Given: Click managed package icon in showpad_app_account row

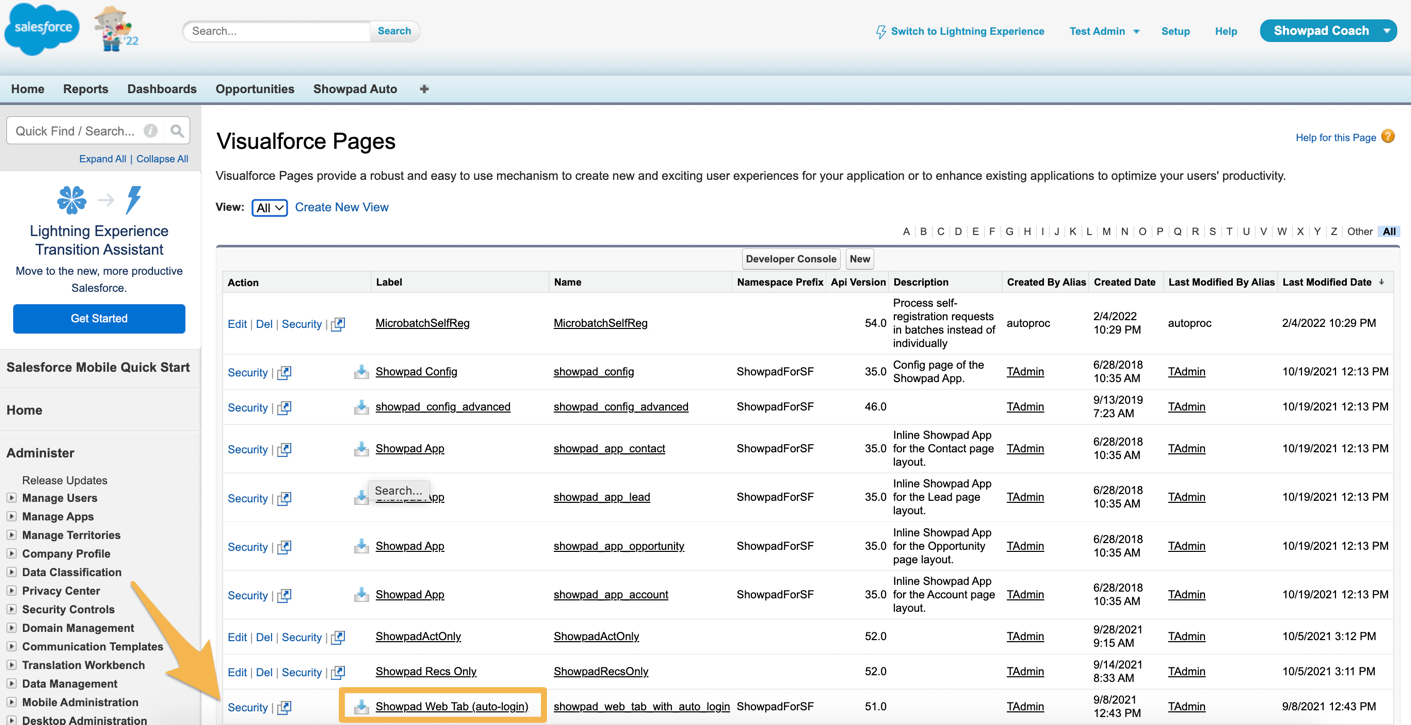Looking at the screenshot, I should pyautogui.click(x=361, y=595).
